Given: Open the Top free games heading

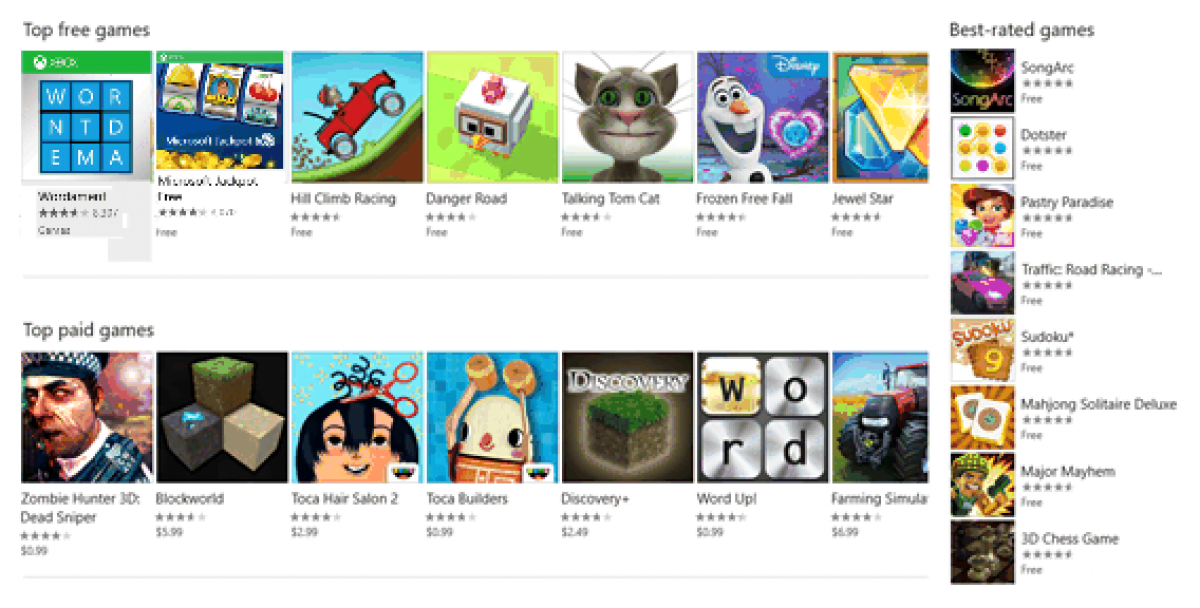Looking at the screenshot, I should pos(86,30).
